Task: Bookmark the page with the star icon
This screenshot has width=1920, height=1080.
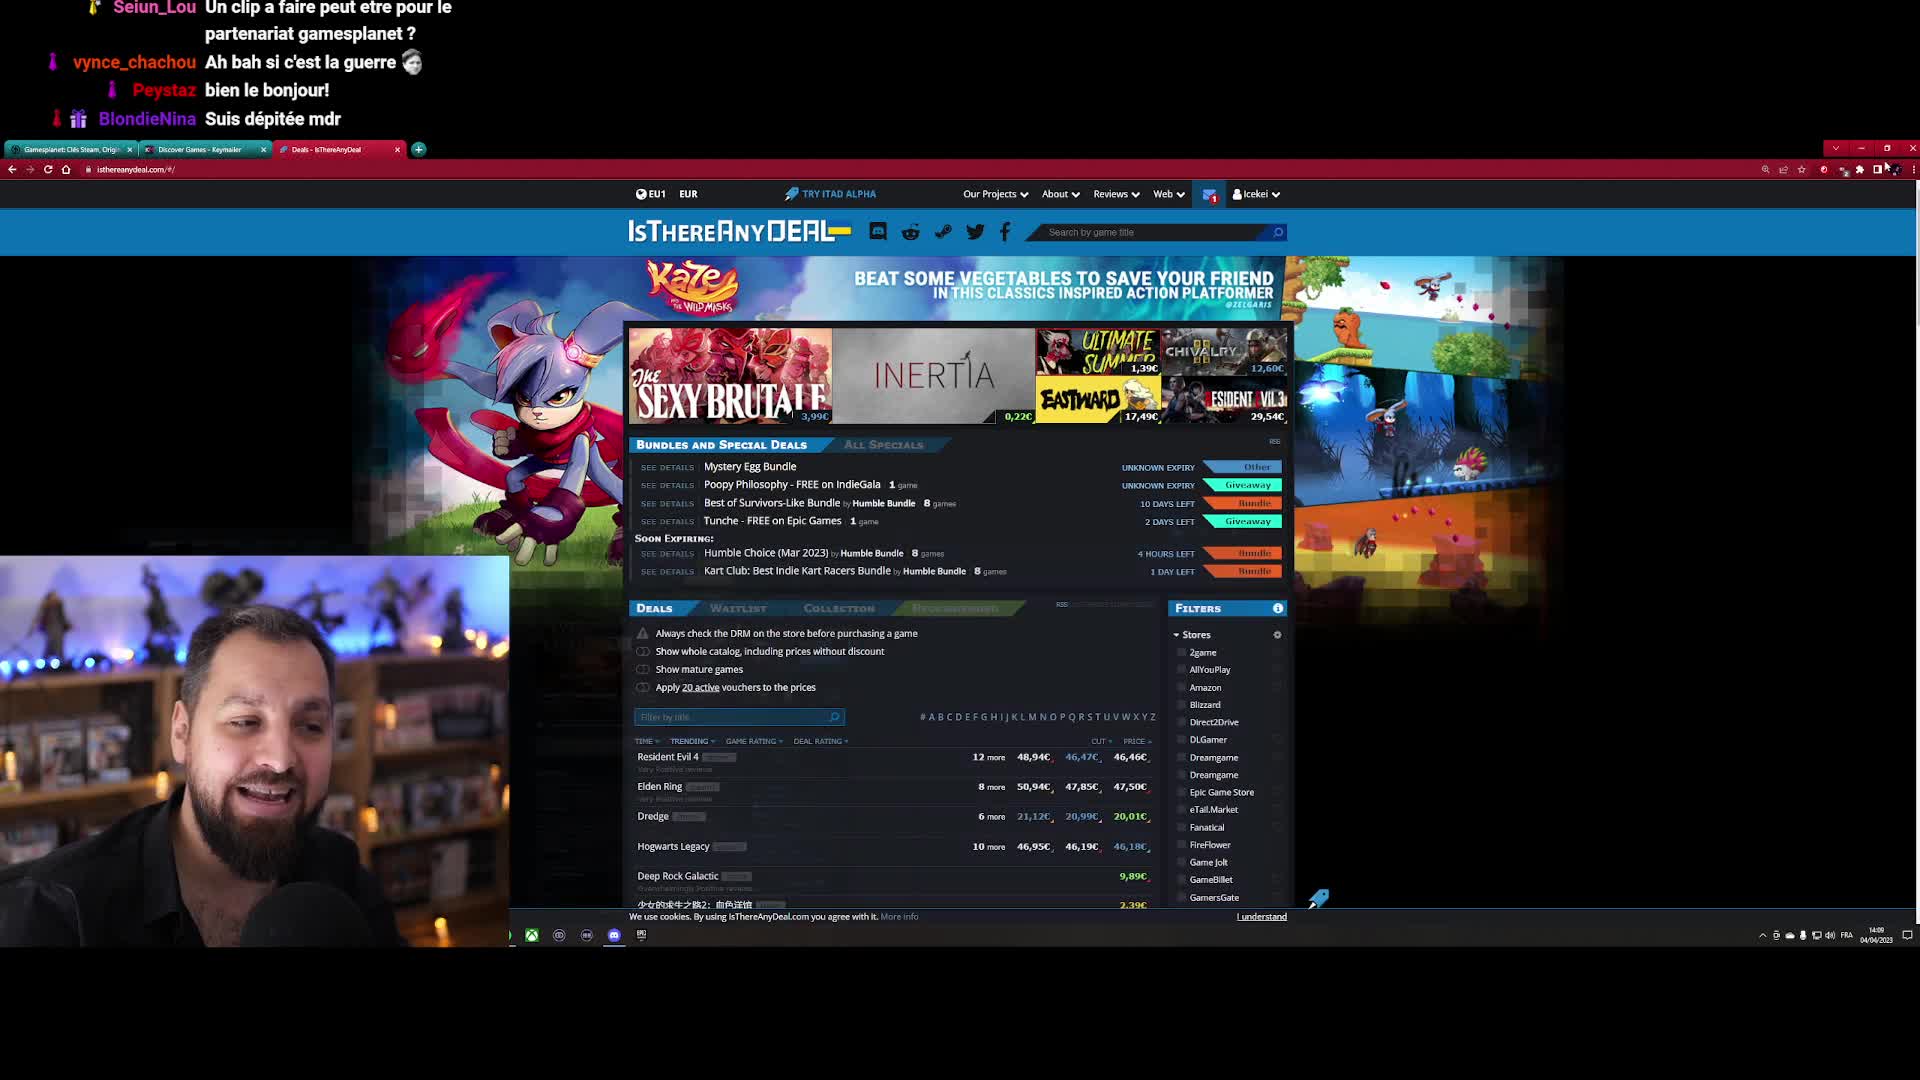Action: coord(1802,169)
